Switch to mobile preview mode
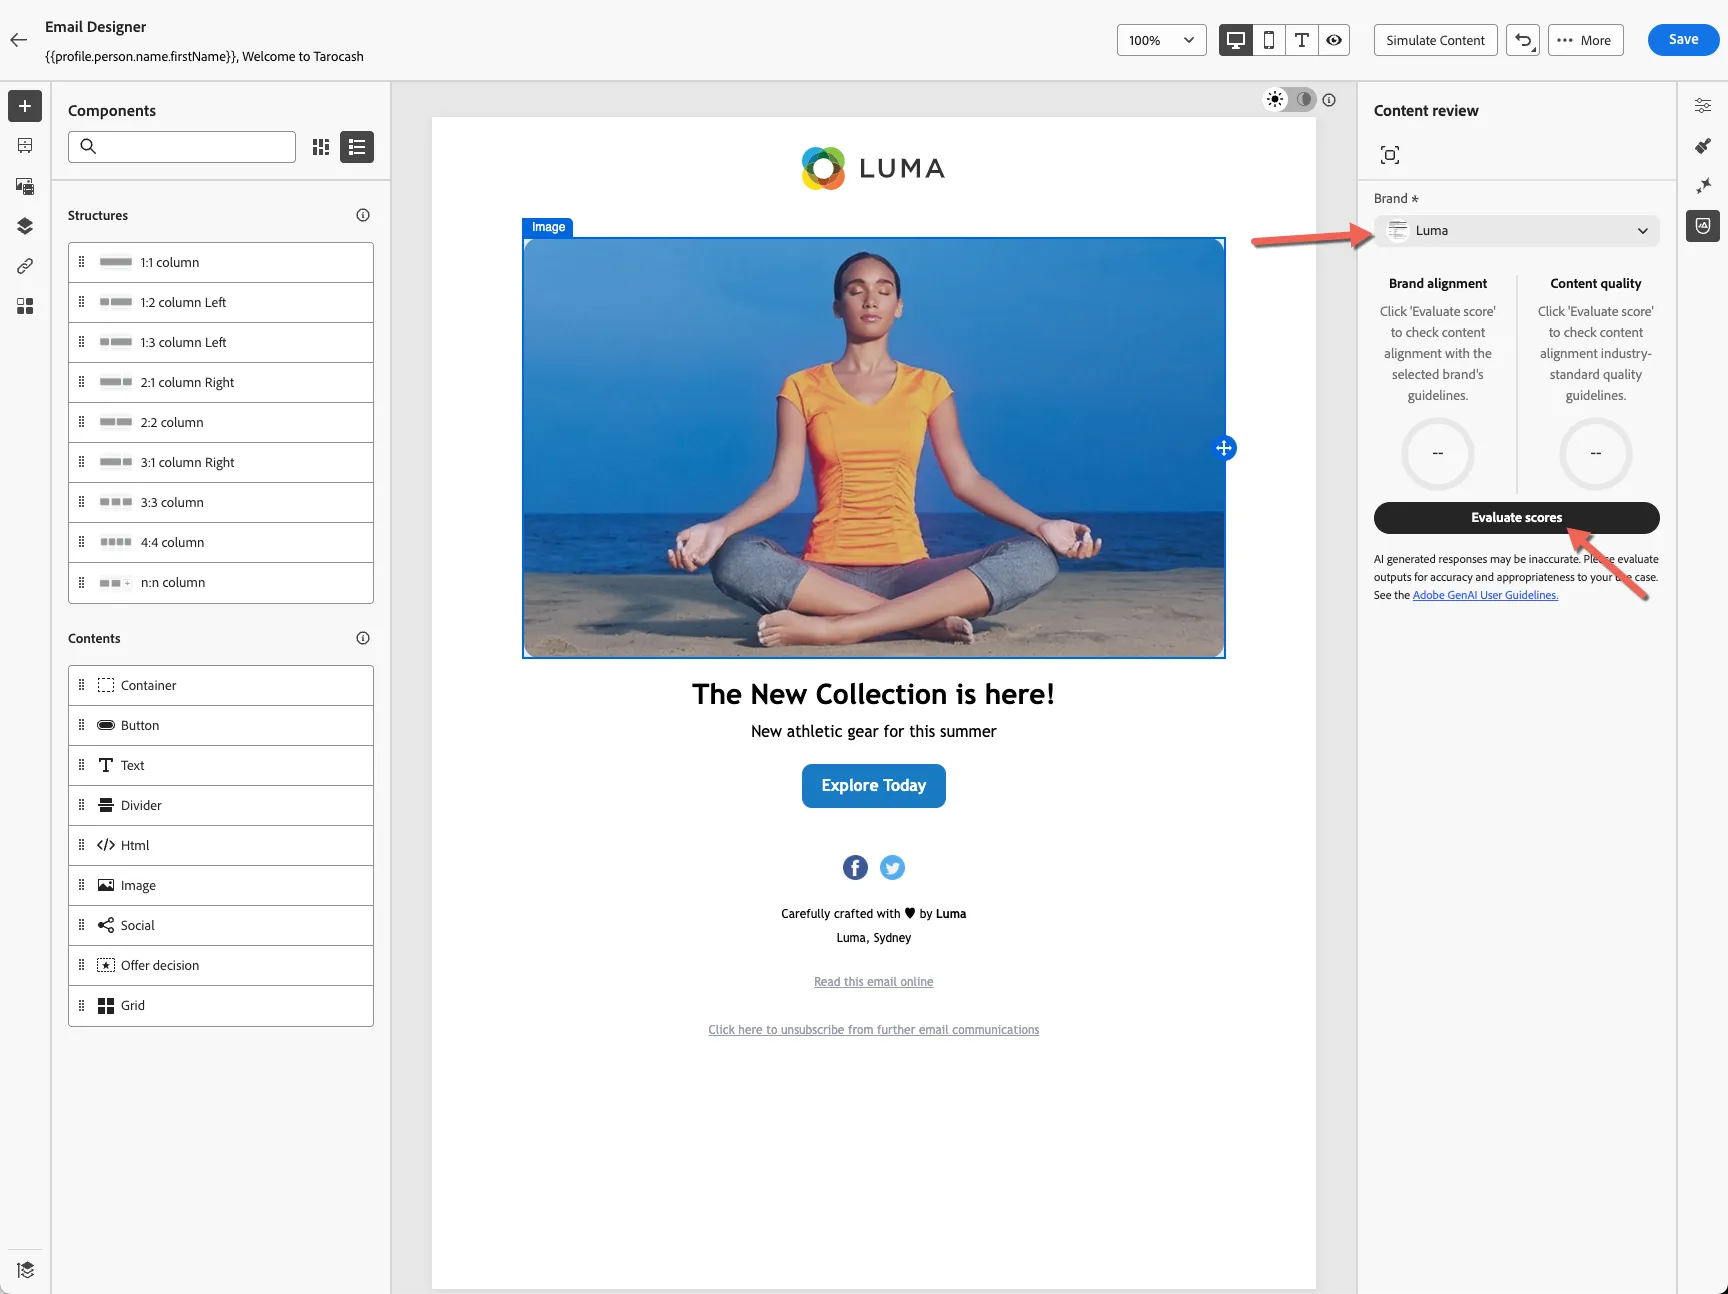The width and height of the screenshot is (1728, 1294). (1269, 40)
